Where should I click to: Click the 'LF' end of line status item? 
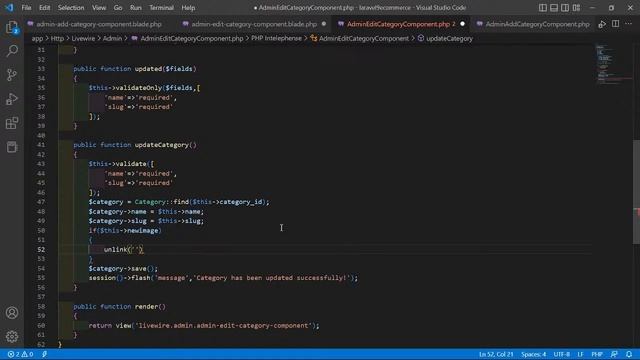pyautogui.click(x=580, y=354)
